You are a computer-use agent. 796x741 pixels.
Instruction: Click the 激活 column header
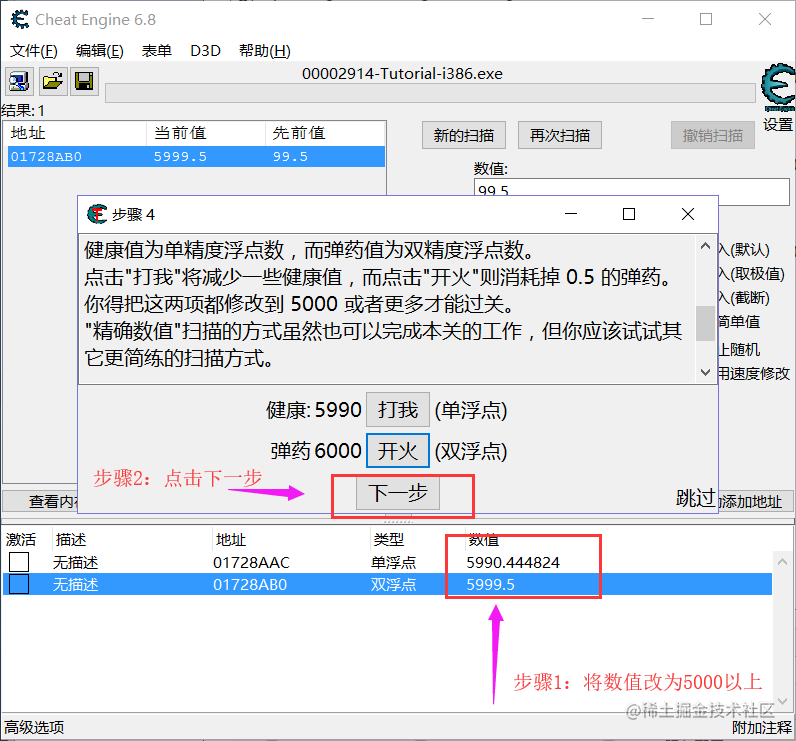[21, 540]
